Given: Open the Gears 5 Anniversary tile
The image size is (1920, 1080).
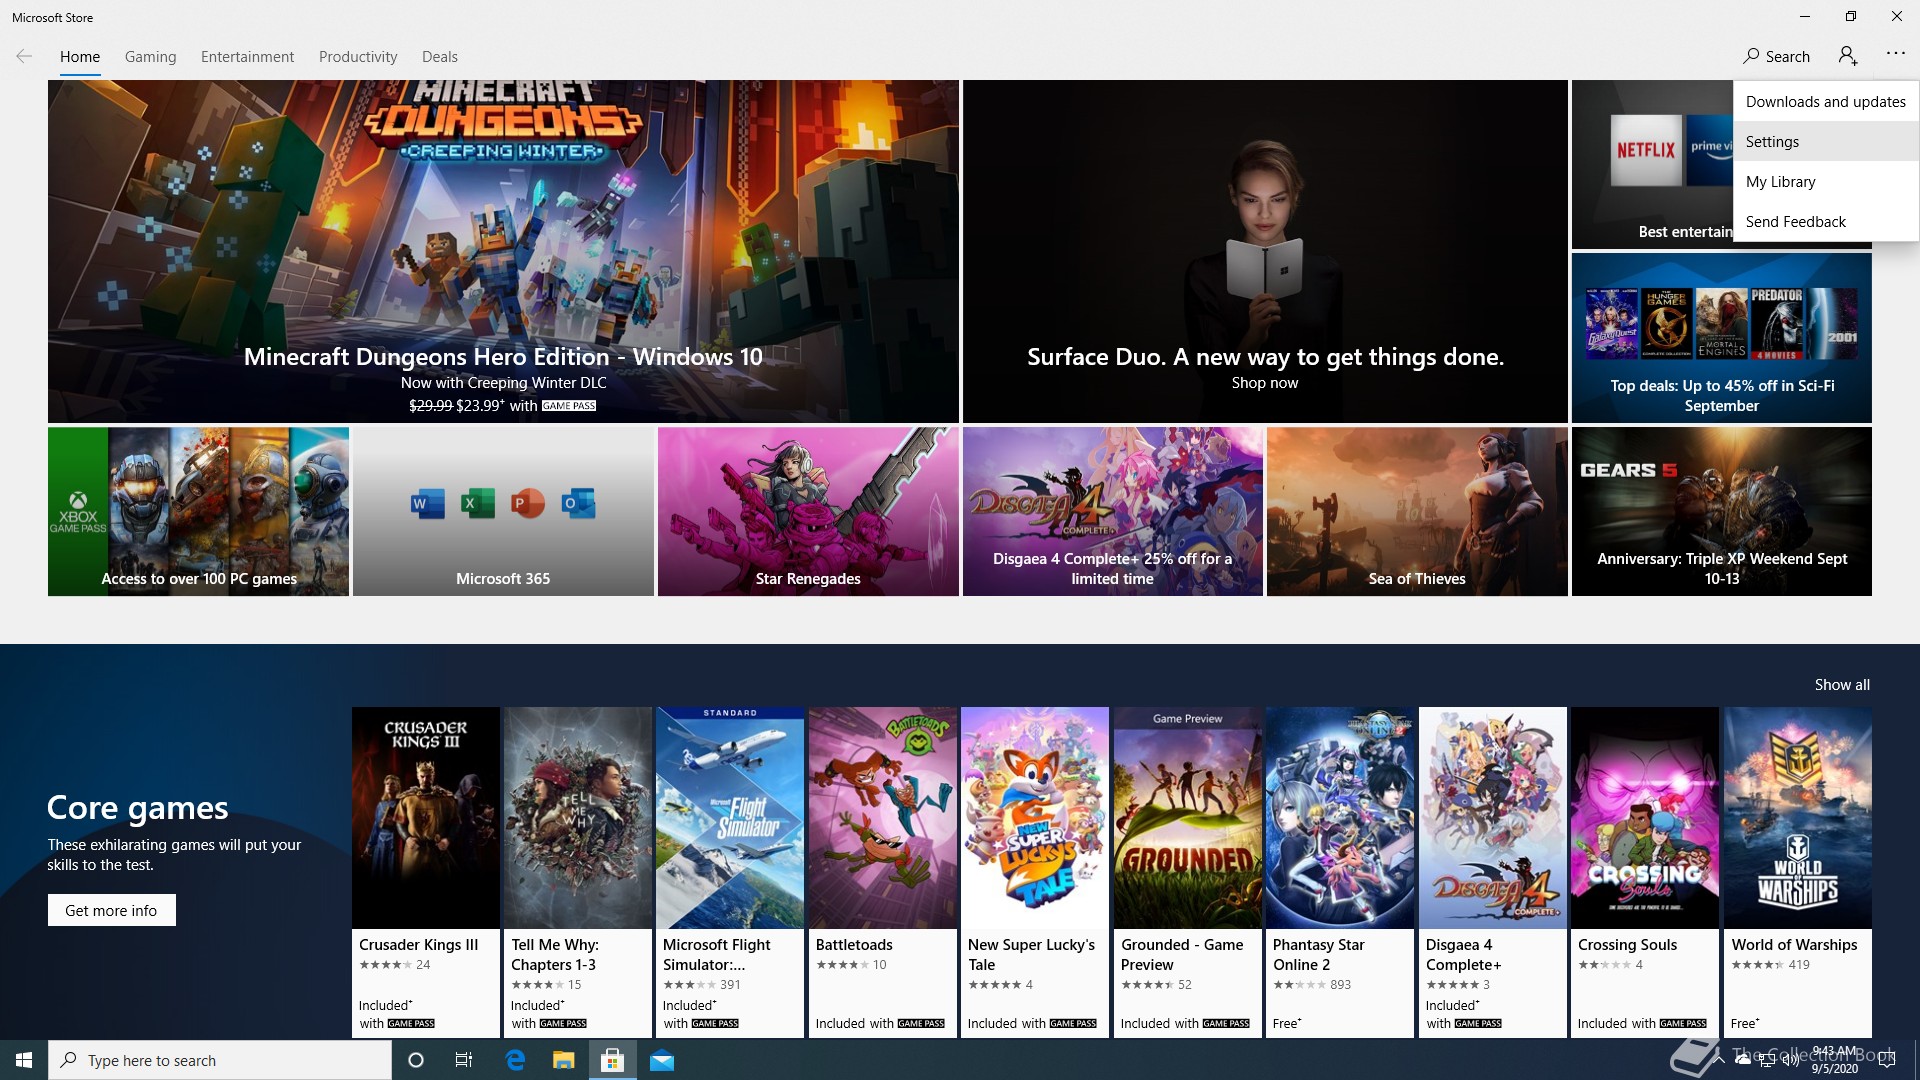Looking at the screenshot, I should [1721, 512].
